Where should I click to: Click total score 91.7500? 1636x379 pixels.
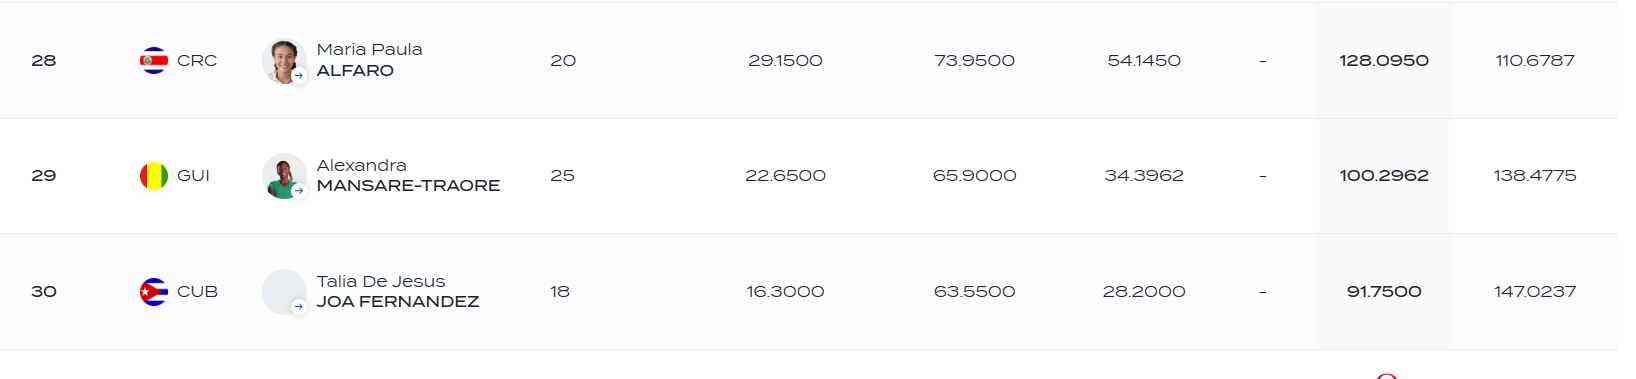[1384, 292]
